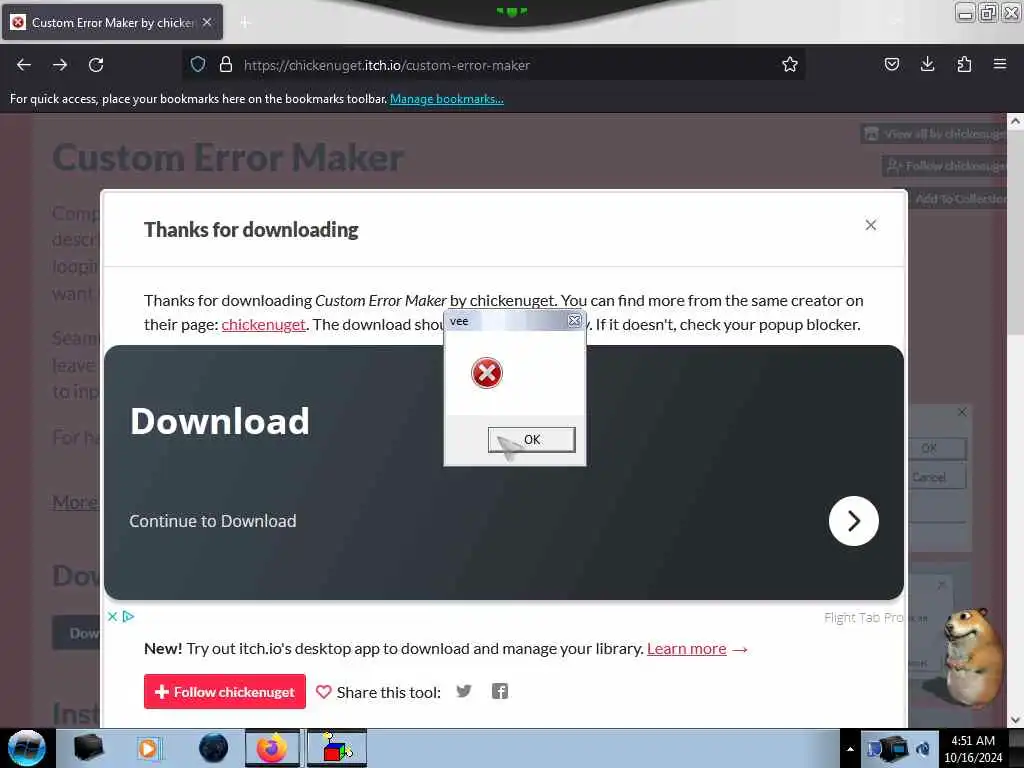Viewport: 1024px width, 768px height.
Task: Close the Custom Error Maker tab
Action: 207,22
